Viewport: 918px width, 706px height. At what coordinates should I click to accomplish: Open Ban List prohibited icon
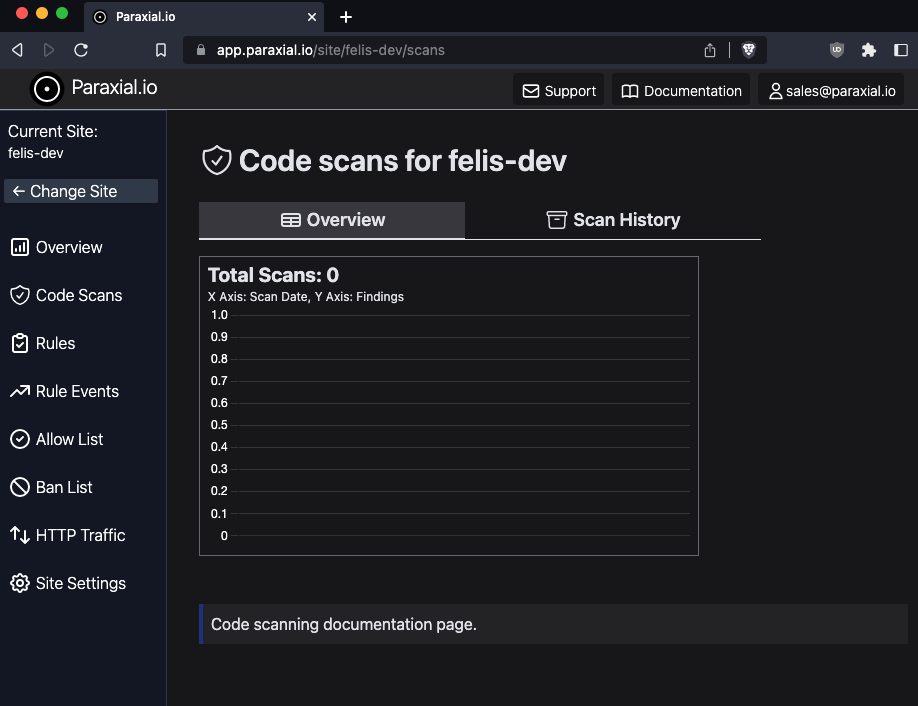pos(20,487)
